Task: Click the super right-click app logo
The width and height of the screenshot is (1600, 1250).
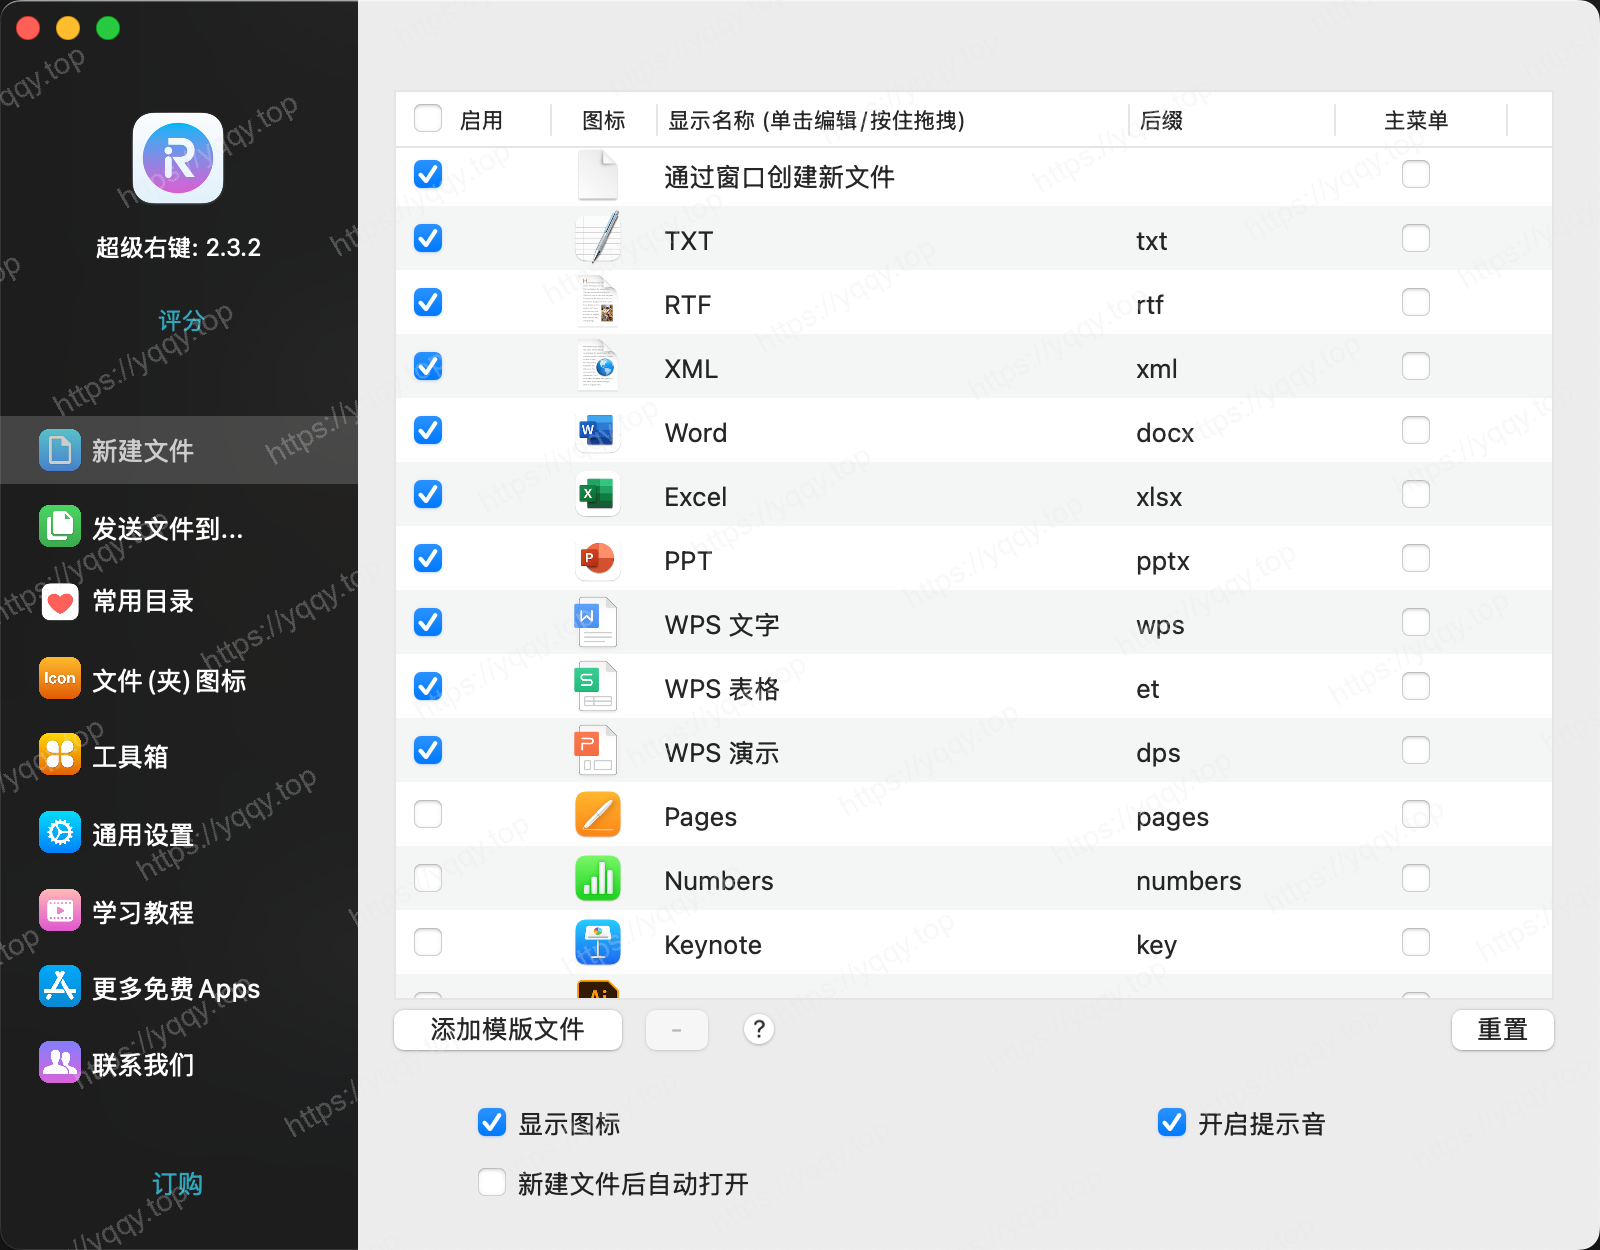Action: coord(178,158)
